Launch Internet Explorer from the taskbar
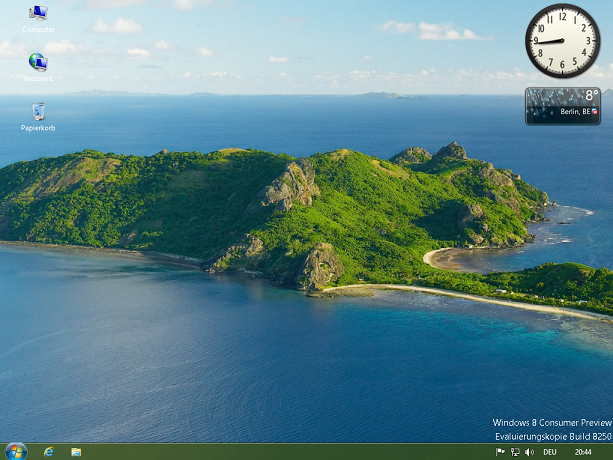613x460 pixels. pyautogui.click(x=49, y=452)
